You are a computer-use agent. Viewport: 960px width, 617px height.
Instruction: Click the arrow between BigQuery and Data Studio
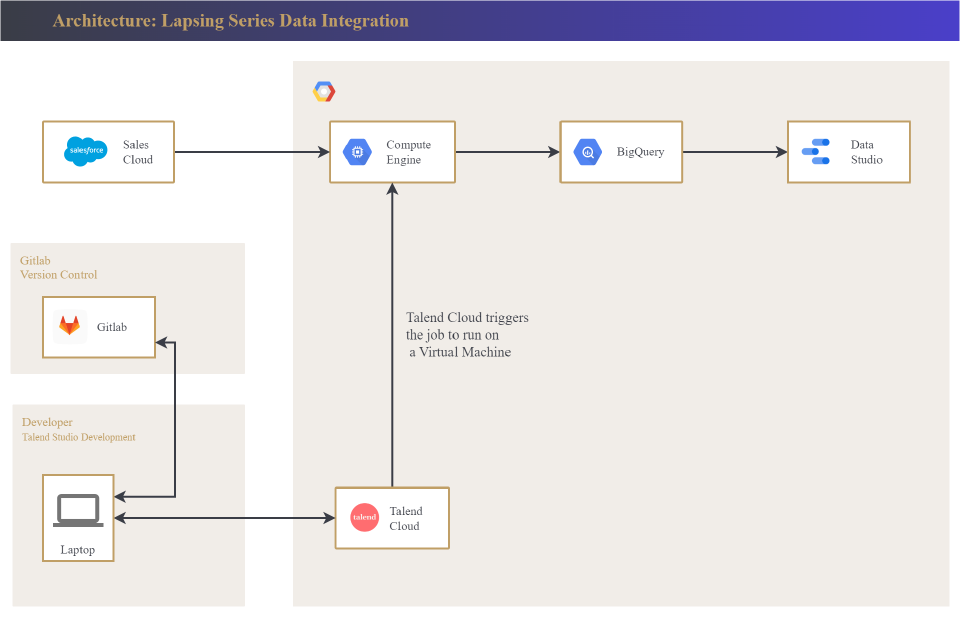click(734, 152)
